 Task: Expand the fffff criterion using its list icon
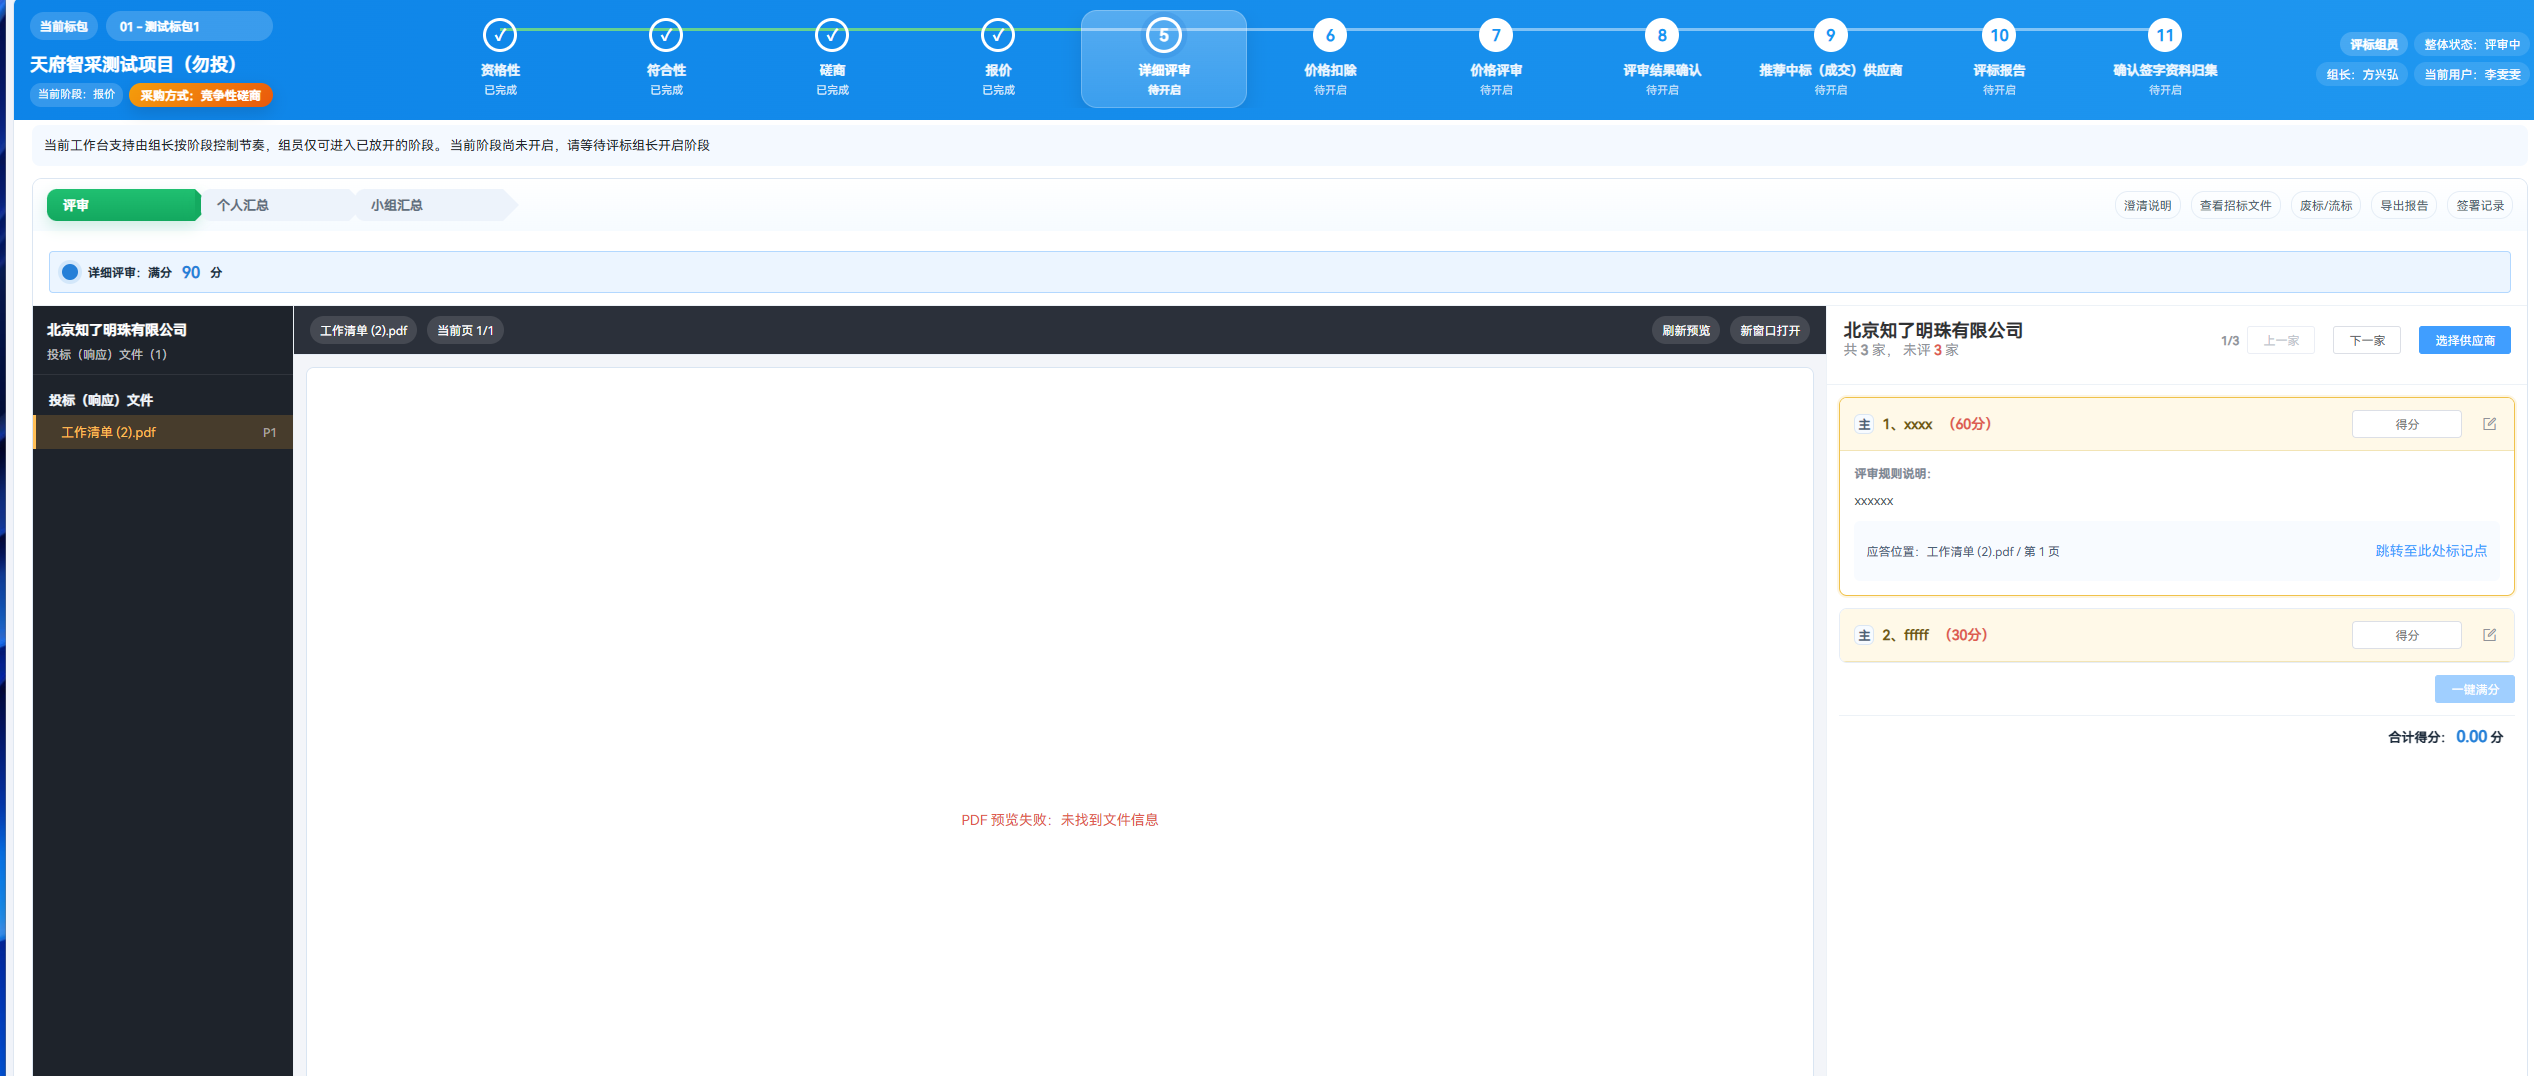[x=1864, y=636]
